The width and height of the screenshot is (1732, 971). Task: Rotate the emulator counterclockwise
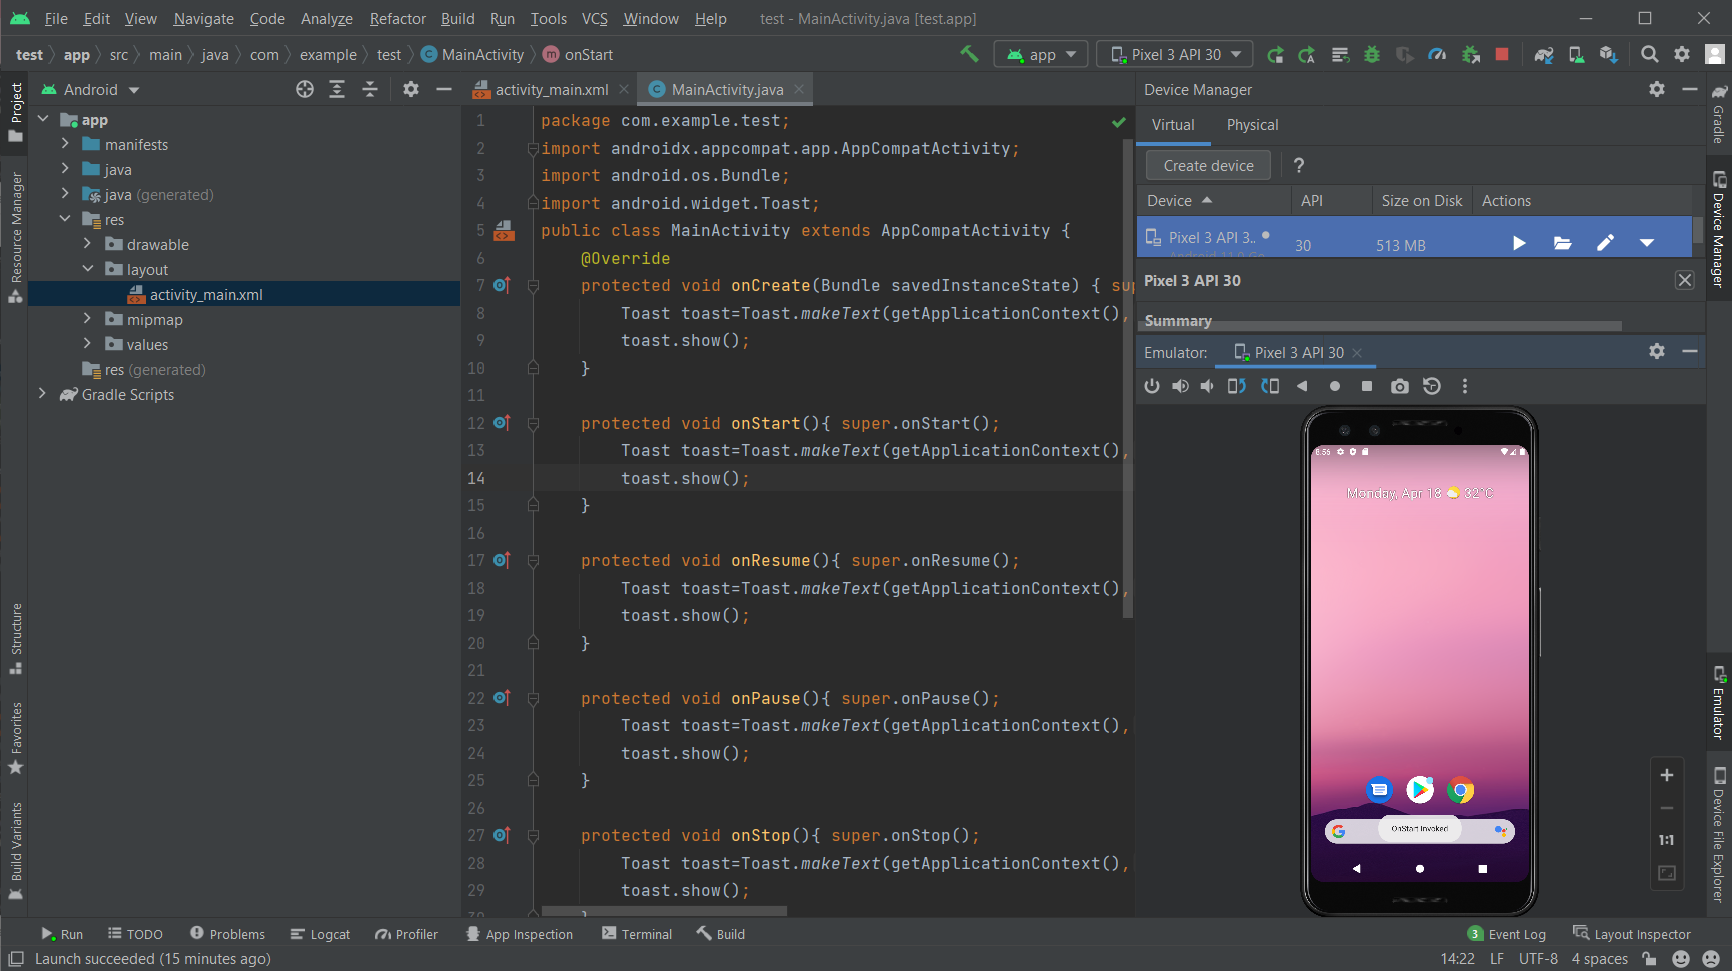click(1236, 386)
